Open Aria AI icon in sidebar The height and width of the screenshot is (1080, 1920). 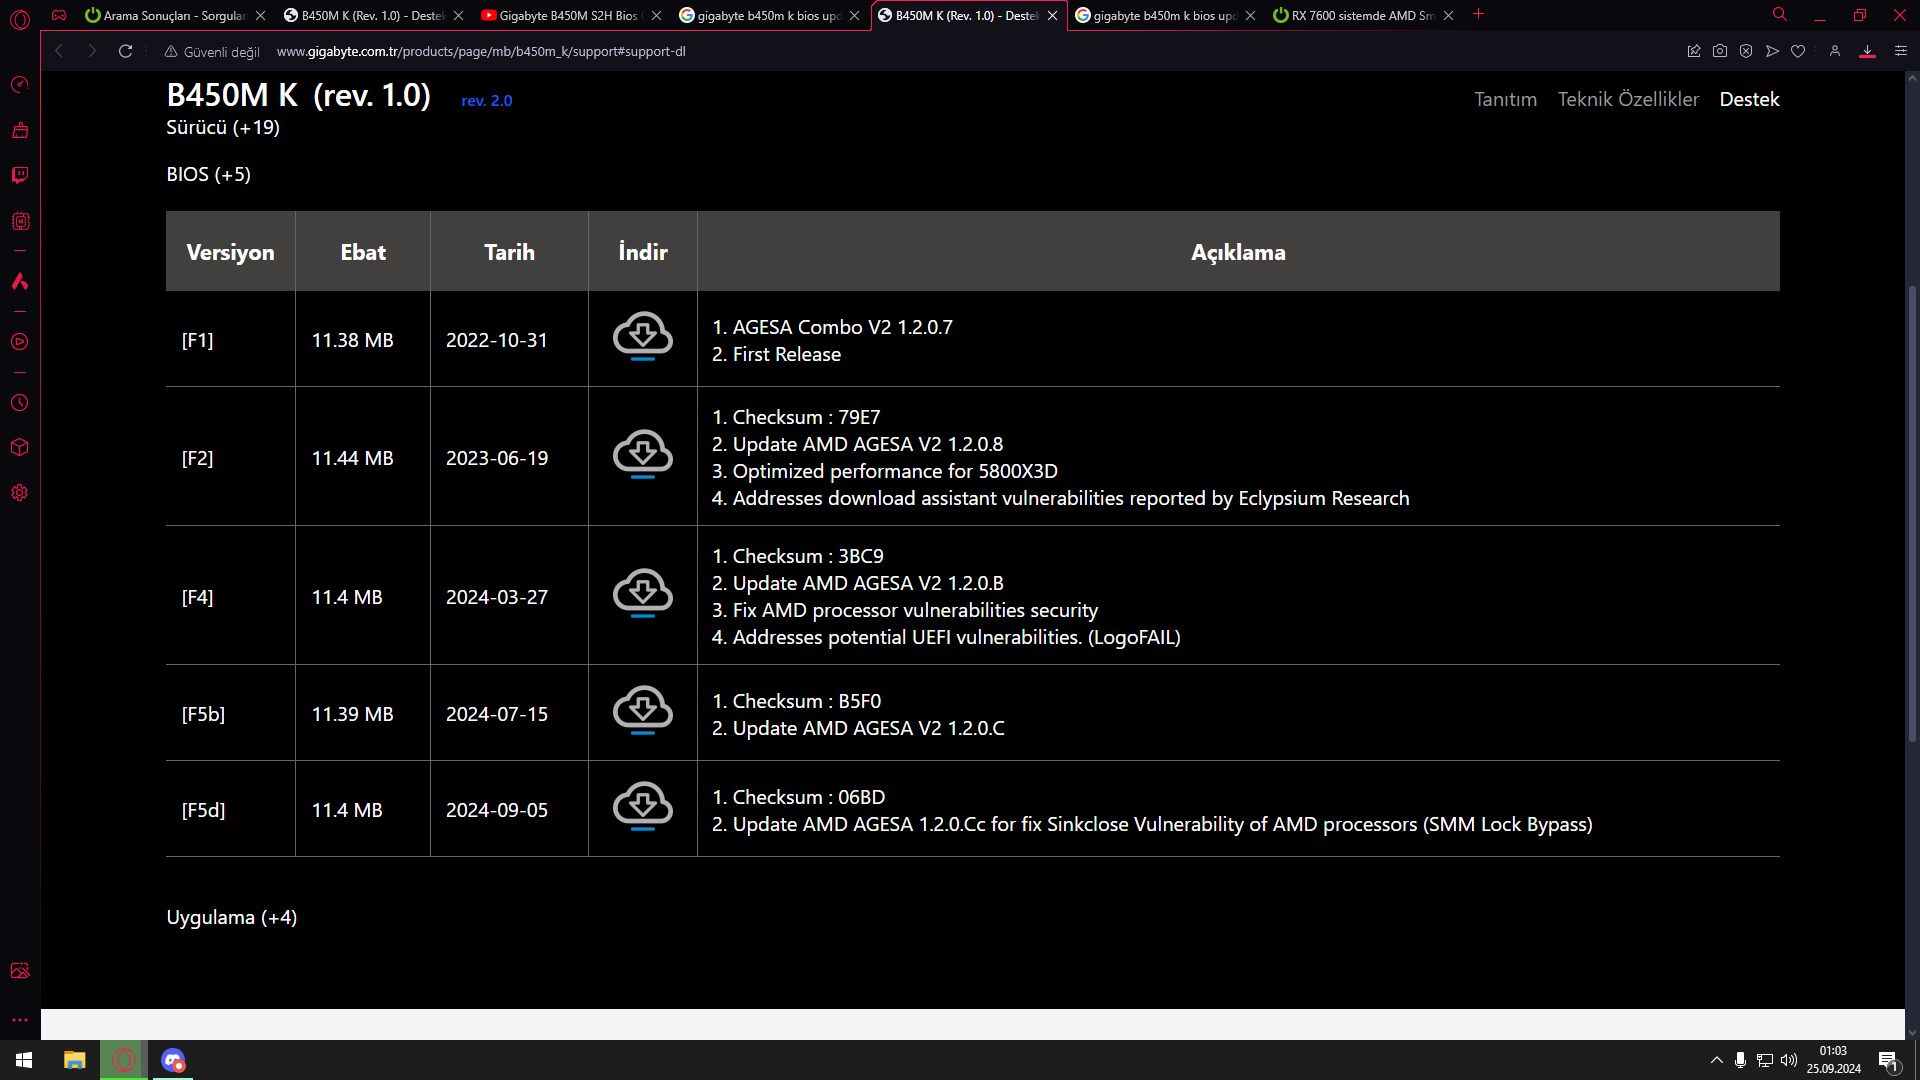pos(20,281)
